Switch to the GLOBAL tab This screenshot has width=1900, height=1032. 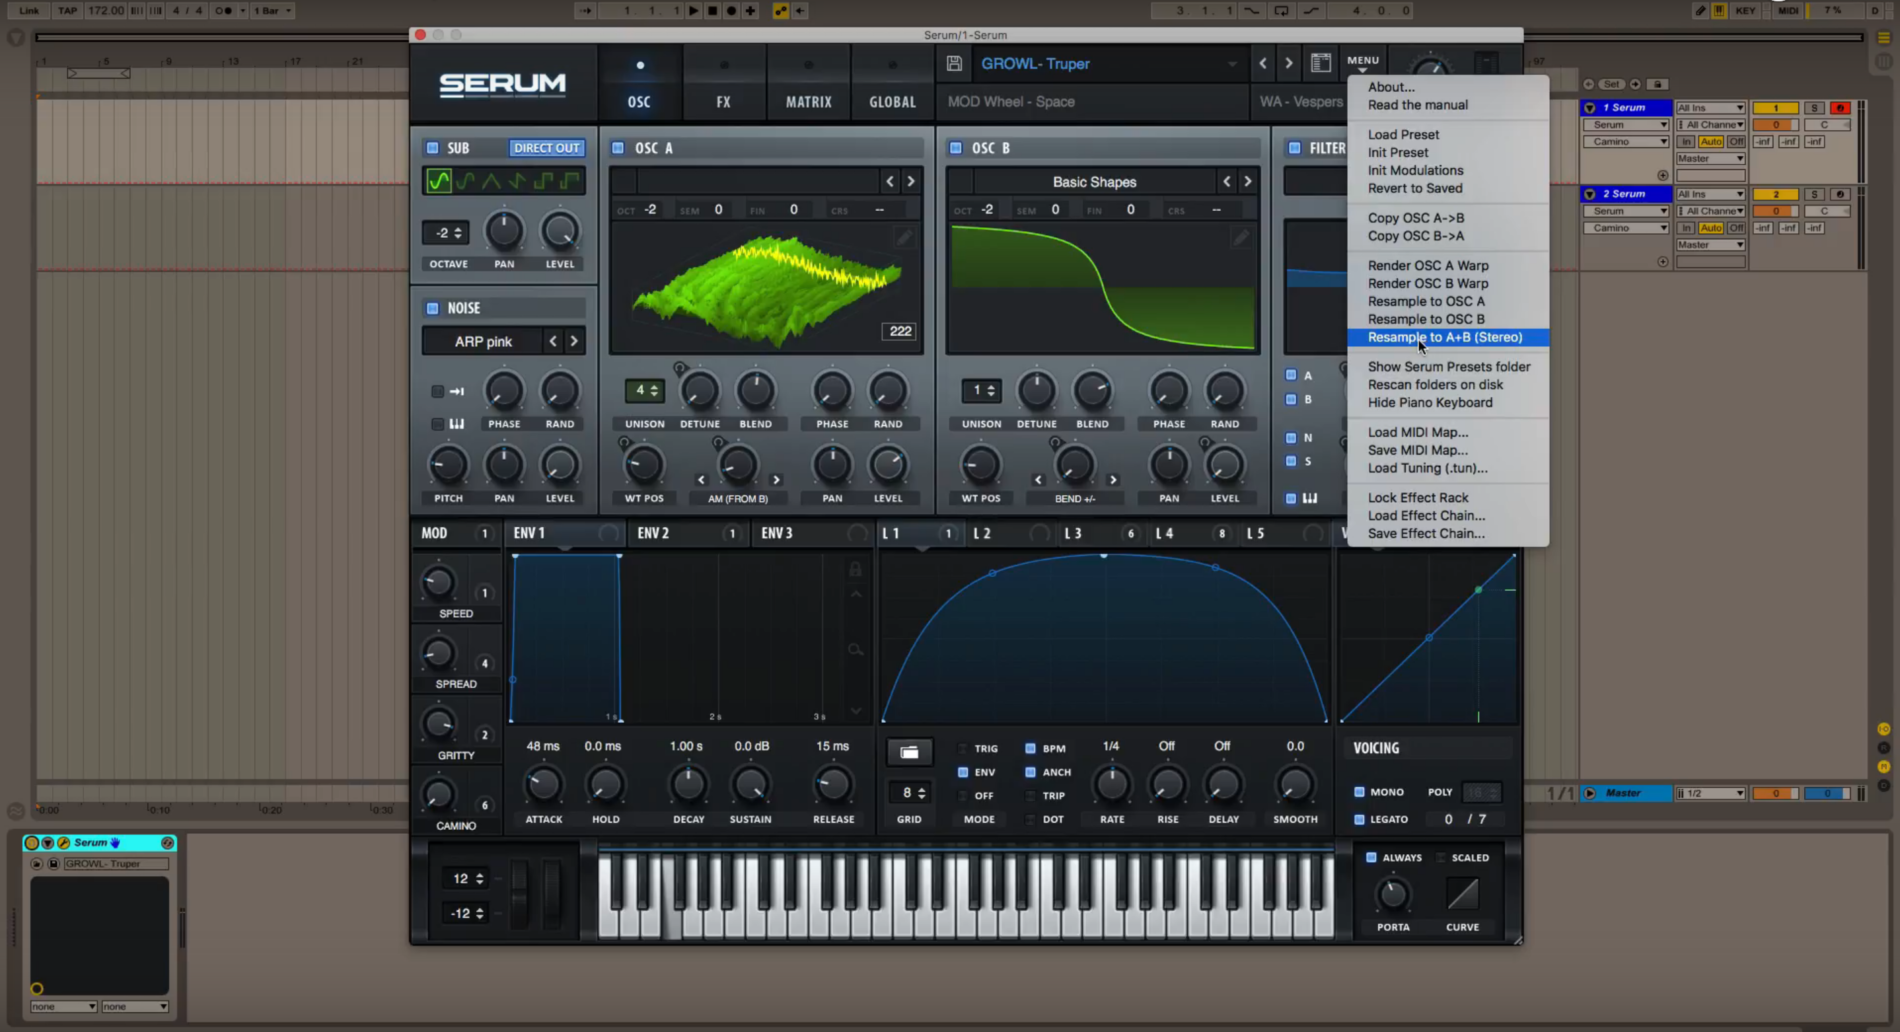click(x=892, y=84)
